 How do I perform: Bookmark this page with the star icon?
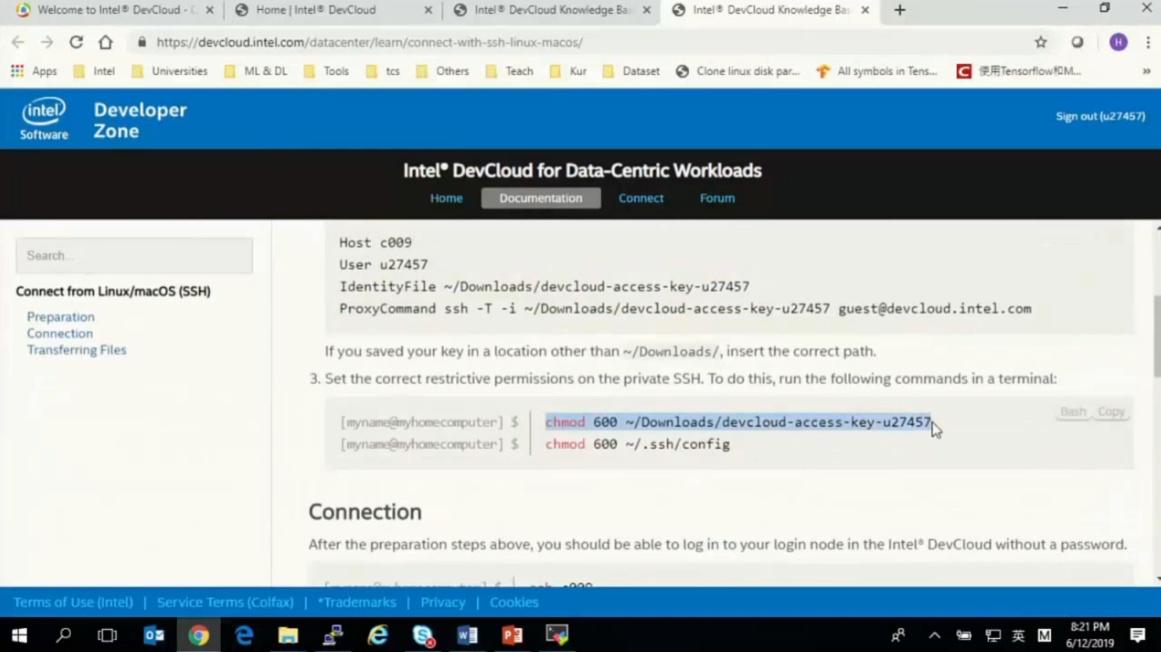(x=1040, y=42)
